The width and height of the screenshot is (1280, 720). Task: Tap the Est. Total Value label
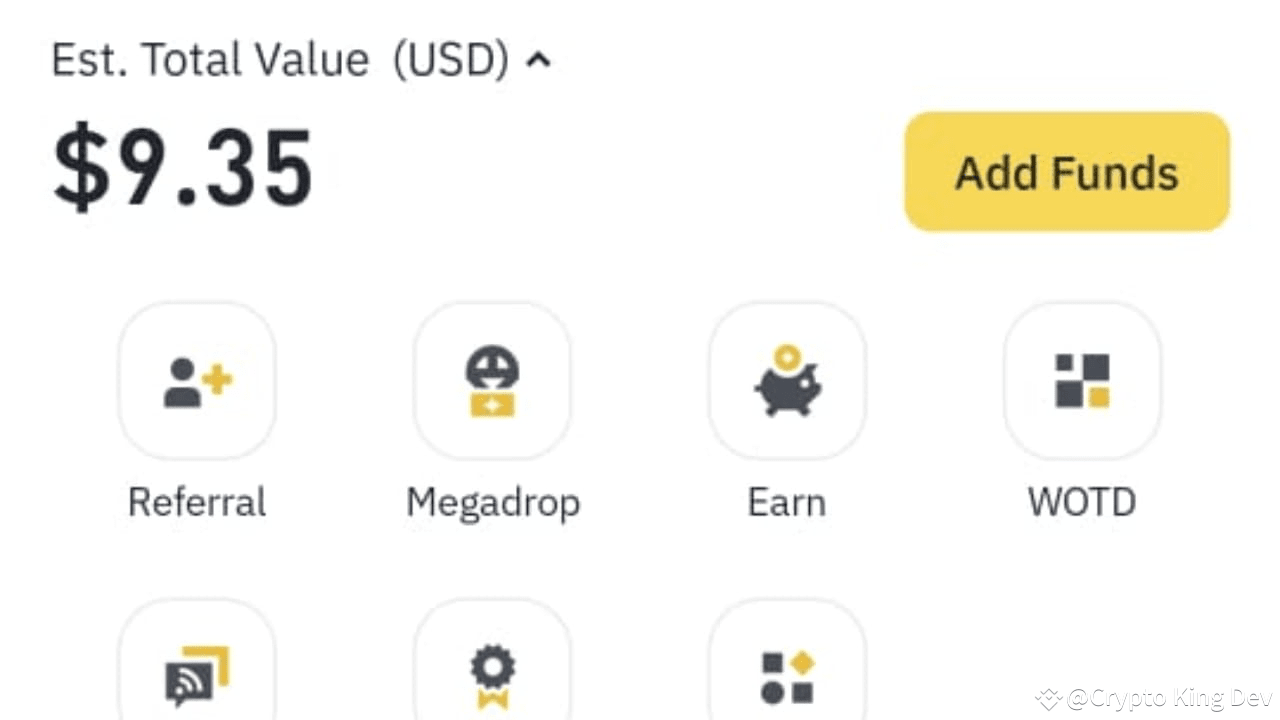pyautogui.click(x=210, y=61)
